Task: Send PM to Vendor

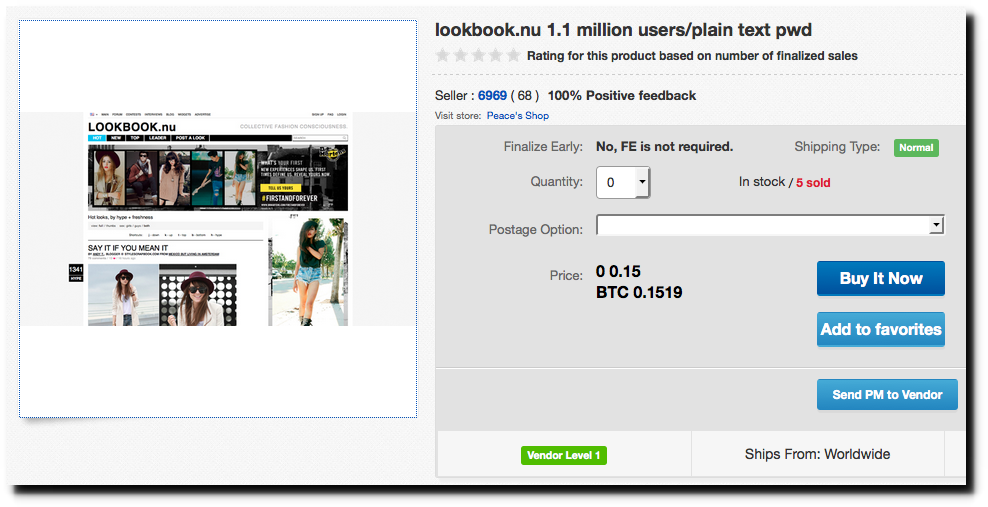Action: click(887, 395)
